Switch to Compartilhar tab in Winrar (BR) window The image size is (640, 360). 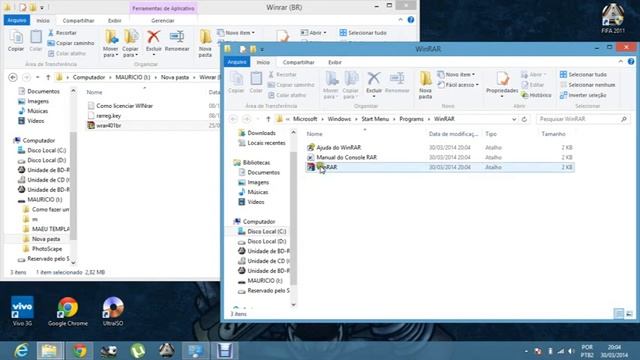tap(78, 20)
